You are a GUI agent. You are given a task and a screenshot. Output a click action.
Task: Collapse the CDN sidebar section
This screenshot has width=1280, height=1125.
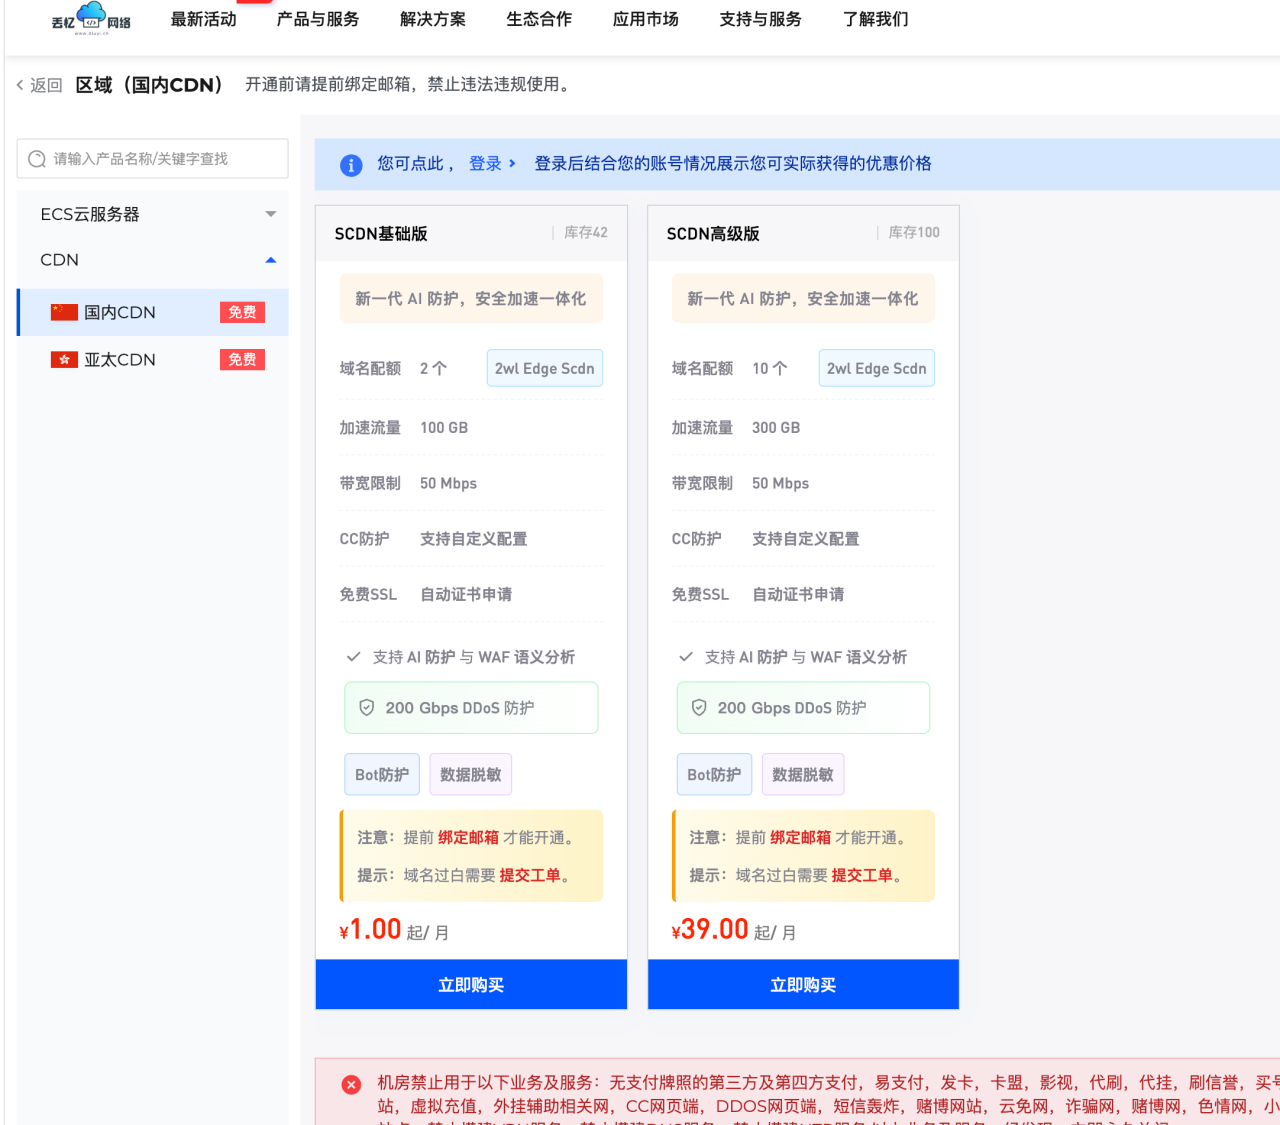click(152, 260)
